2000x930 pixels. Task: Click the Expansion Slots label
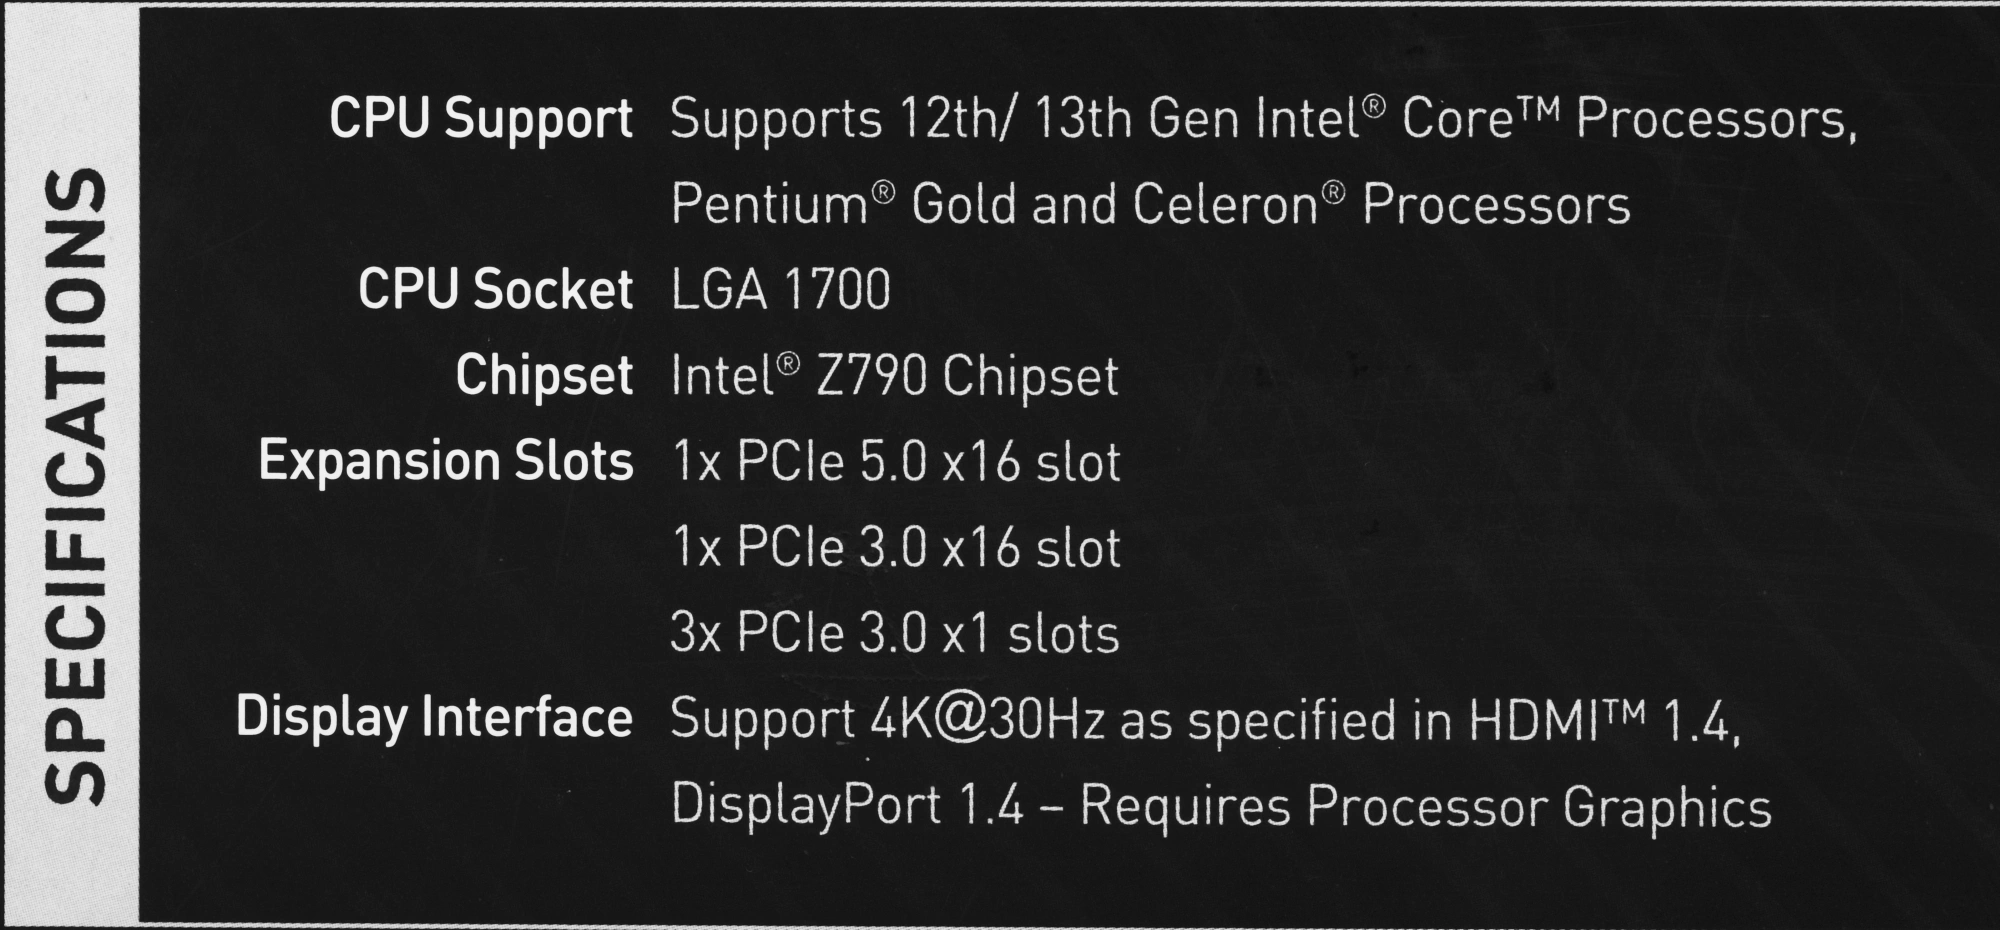point(445,462)
